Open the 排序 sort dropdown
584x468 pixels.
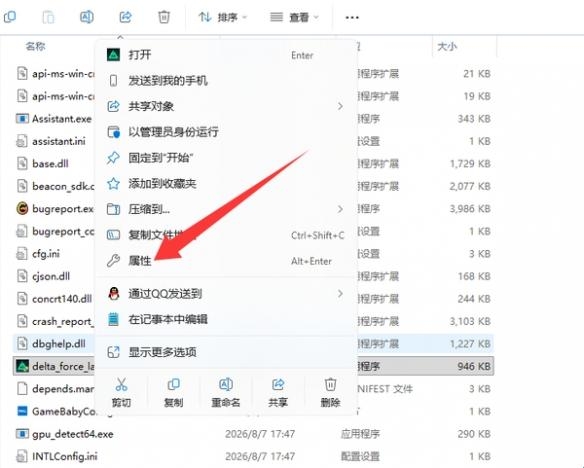tap(222, 17)
